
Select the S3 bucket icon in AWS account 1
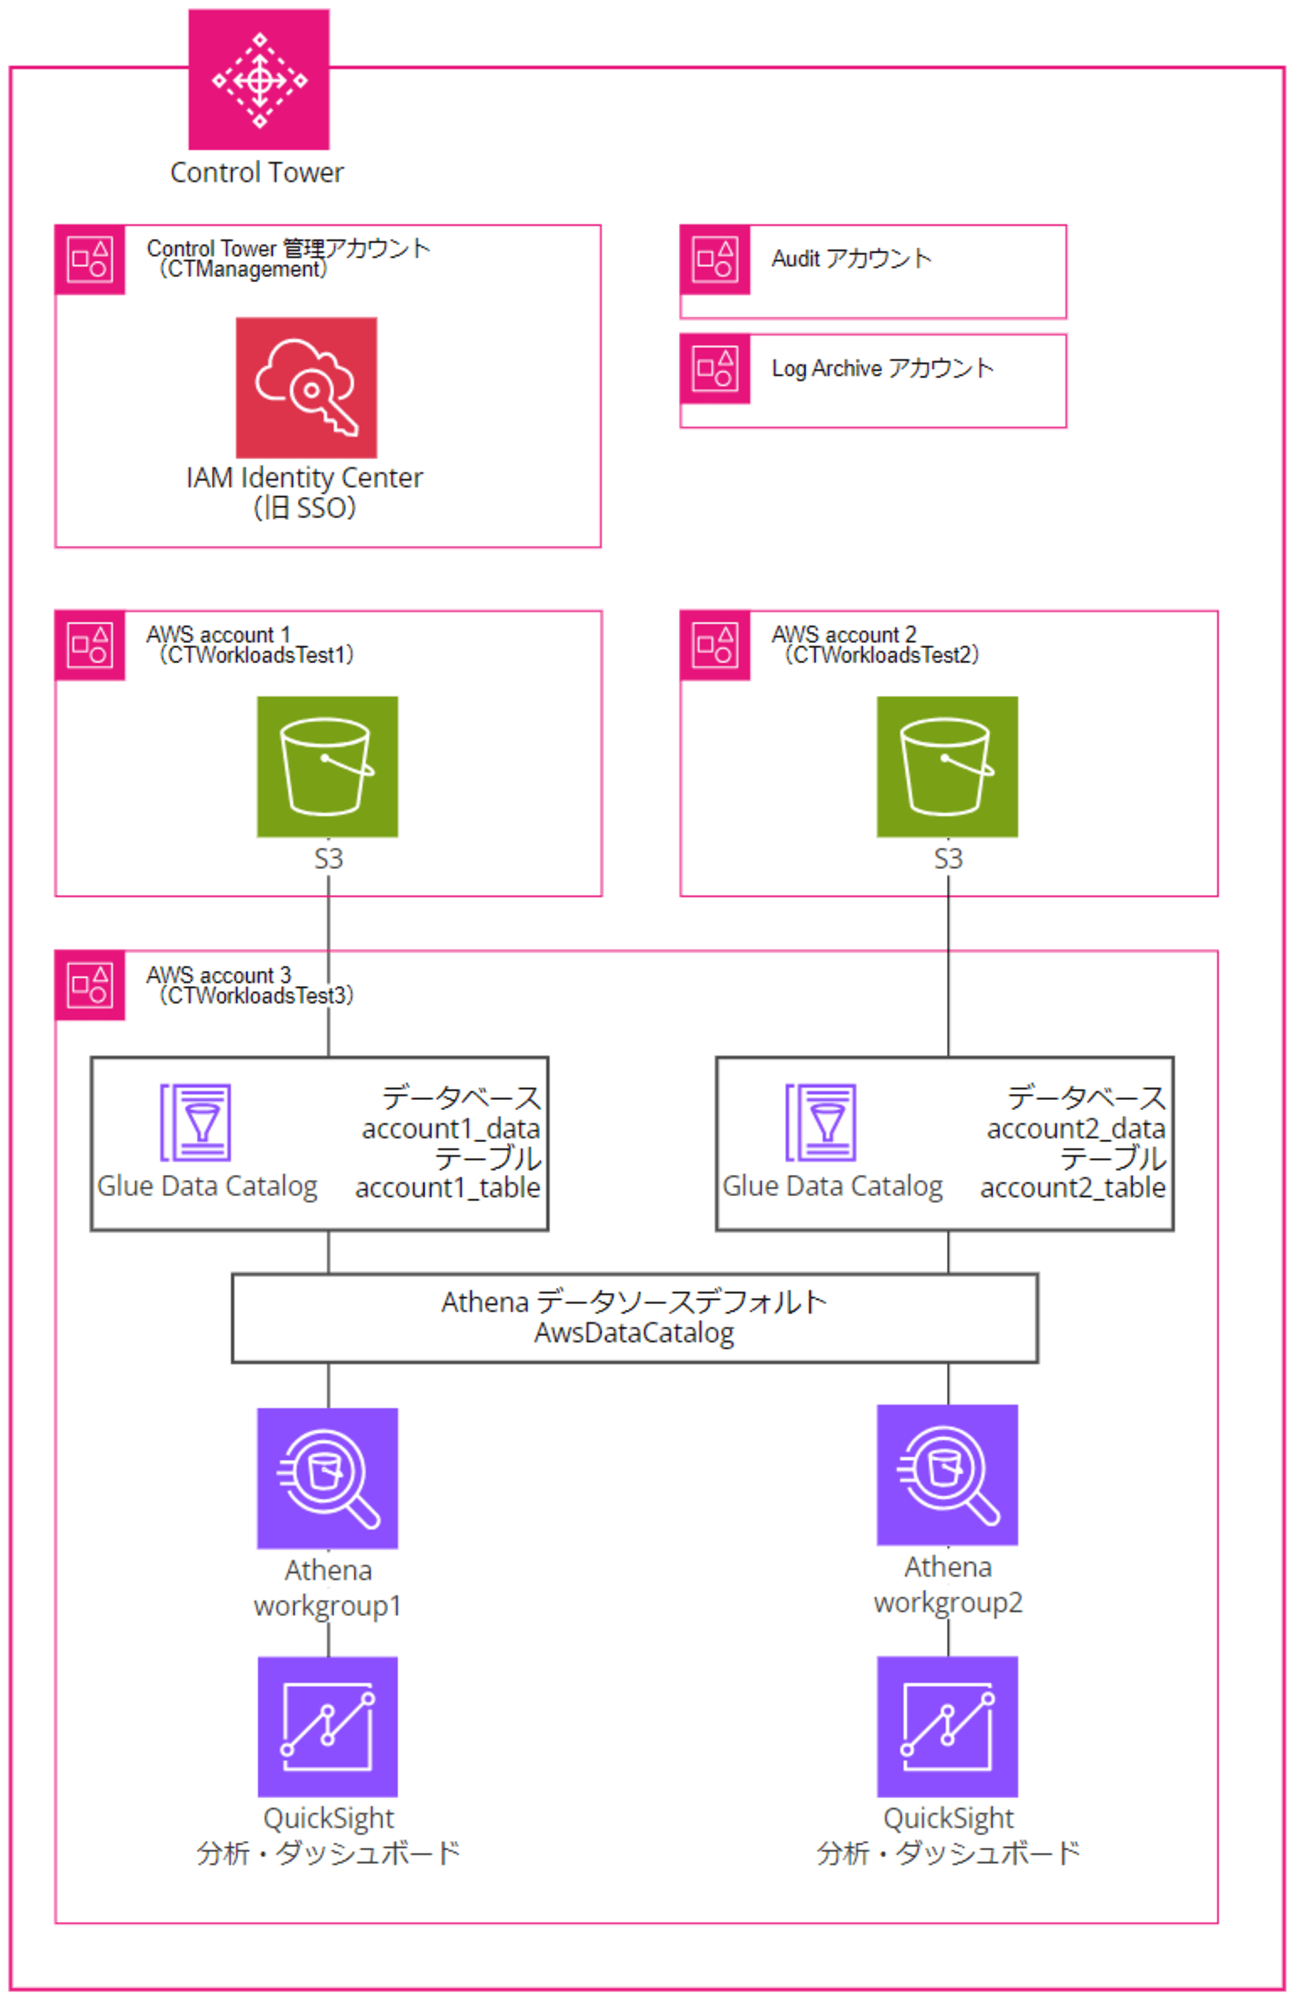tap(327, 767)
